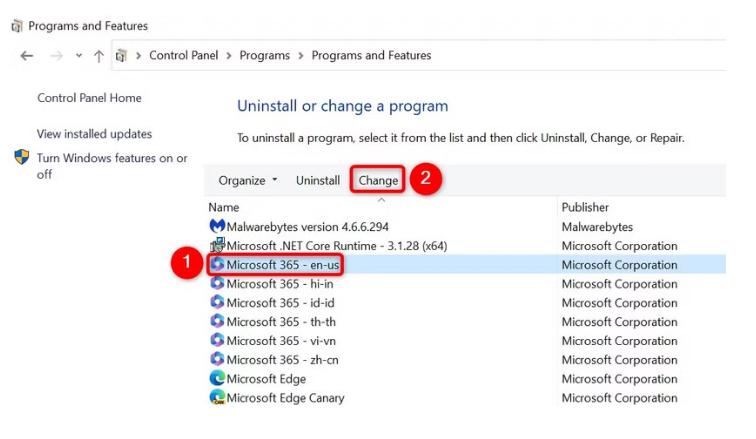Click the Microsoft Edge Canary icon

tap(217, 397)
